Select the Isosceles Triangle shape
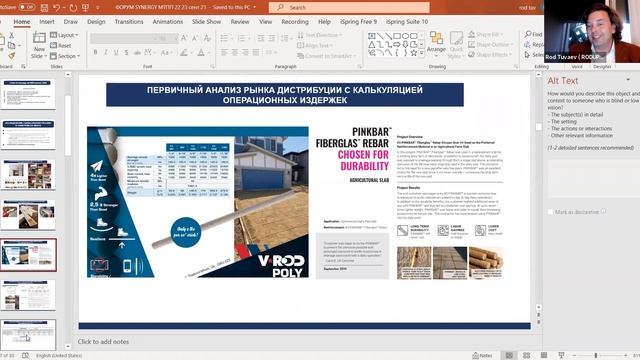The image size is (640, 360). click(371, 44)
